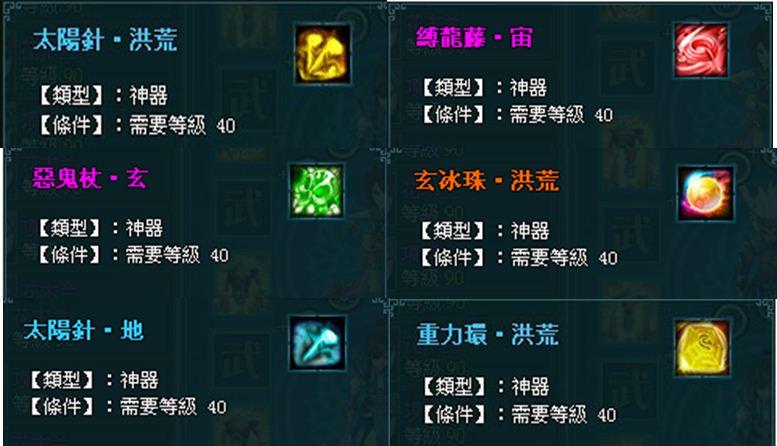Click 類型 神器 line under 惡鬼杖・玄
The image size is (777, 446).
pos(100,228)
